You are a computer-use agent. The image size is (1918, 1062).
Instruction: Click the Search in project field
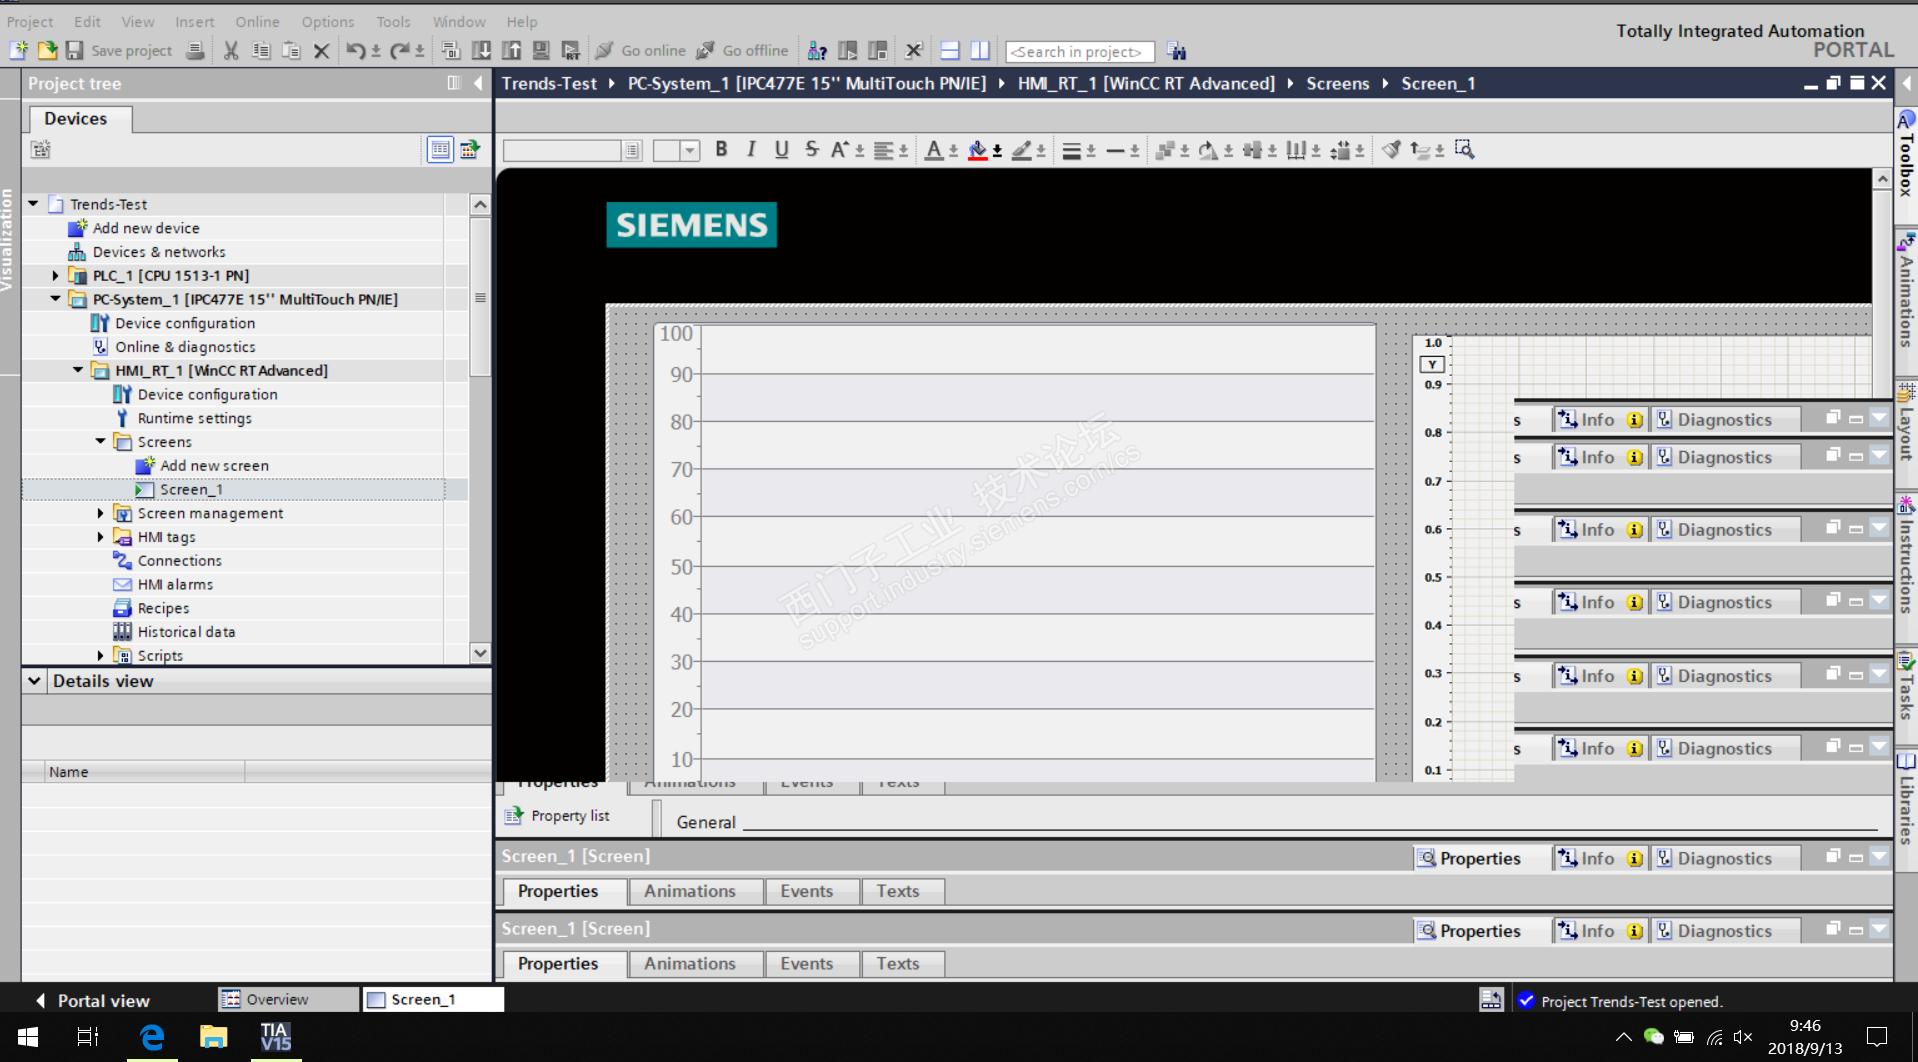tap(1079, 51)
